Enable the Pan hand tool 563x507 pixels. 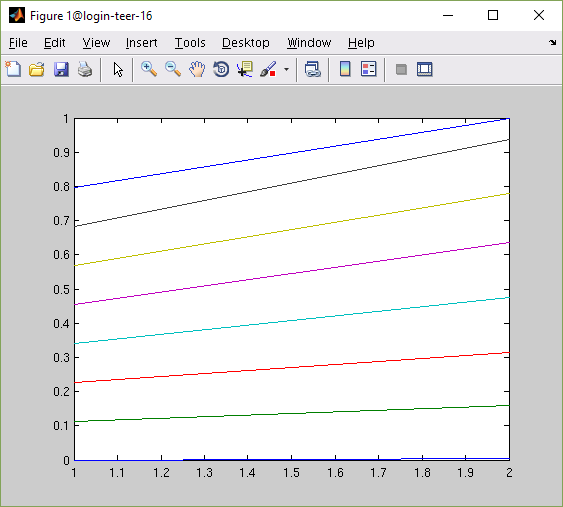pyautogui.click(x=197, y=69)
